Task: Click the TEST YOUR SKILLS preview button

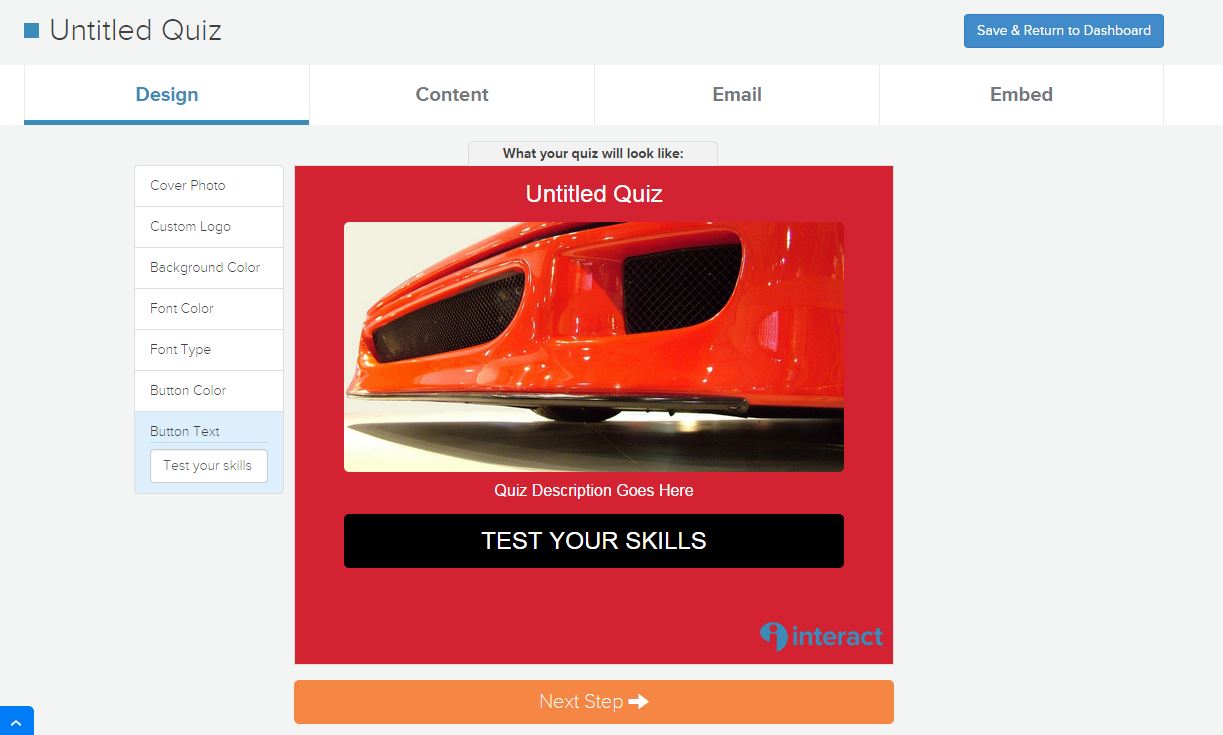Action: (594, 541)
